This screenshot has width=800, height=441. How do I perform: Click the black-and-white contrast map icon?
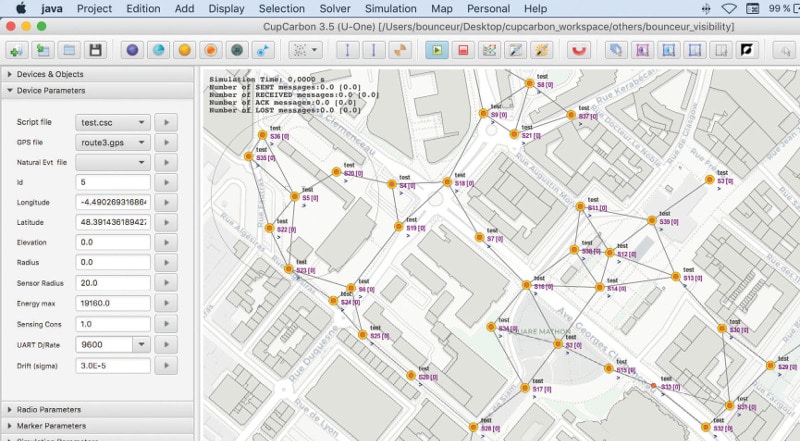(746, 49)
